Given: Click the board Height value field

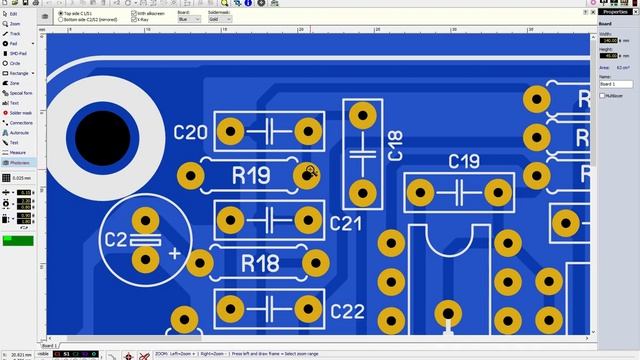Looking at the screenshot, I should [x=608, y=56].
